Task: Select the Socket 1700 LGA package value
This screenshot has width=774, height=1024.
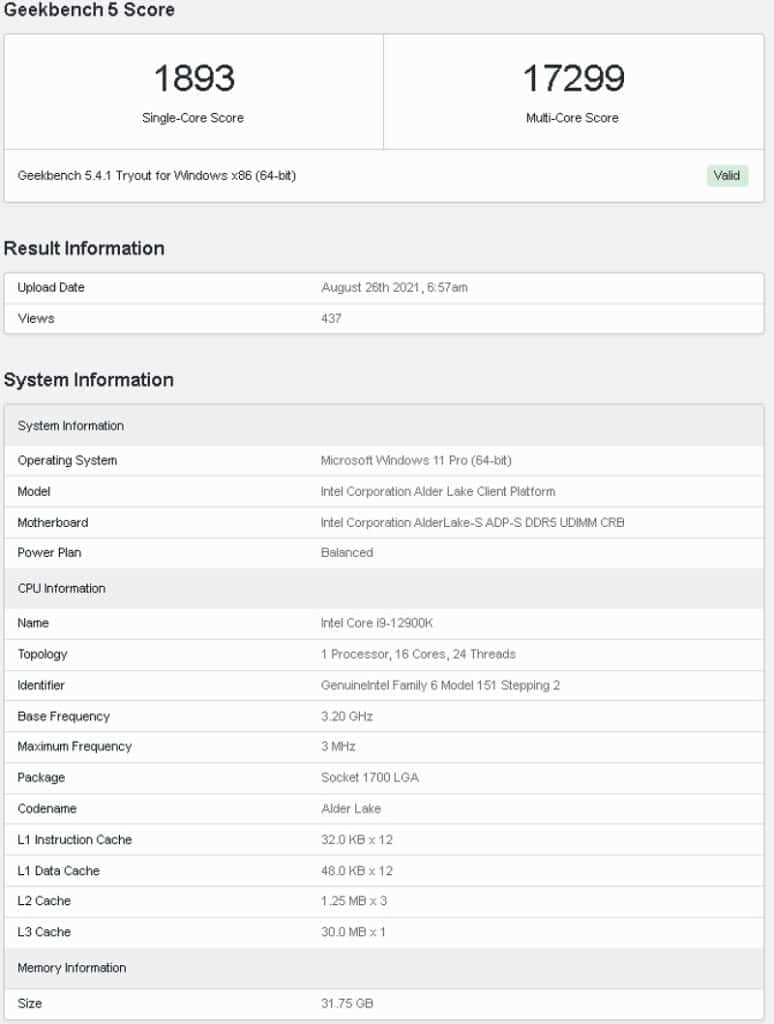Action: (370, 778)
